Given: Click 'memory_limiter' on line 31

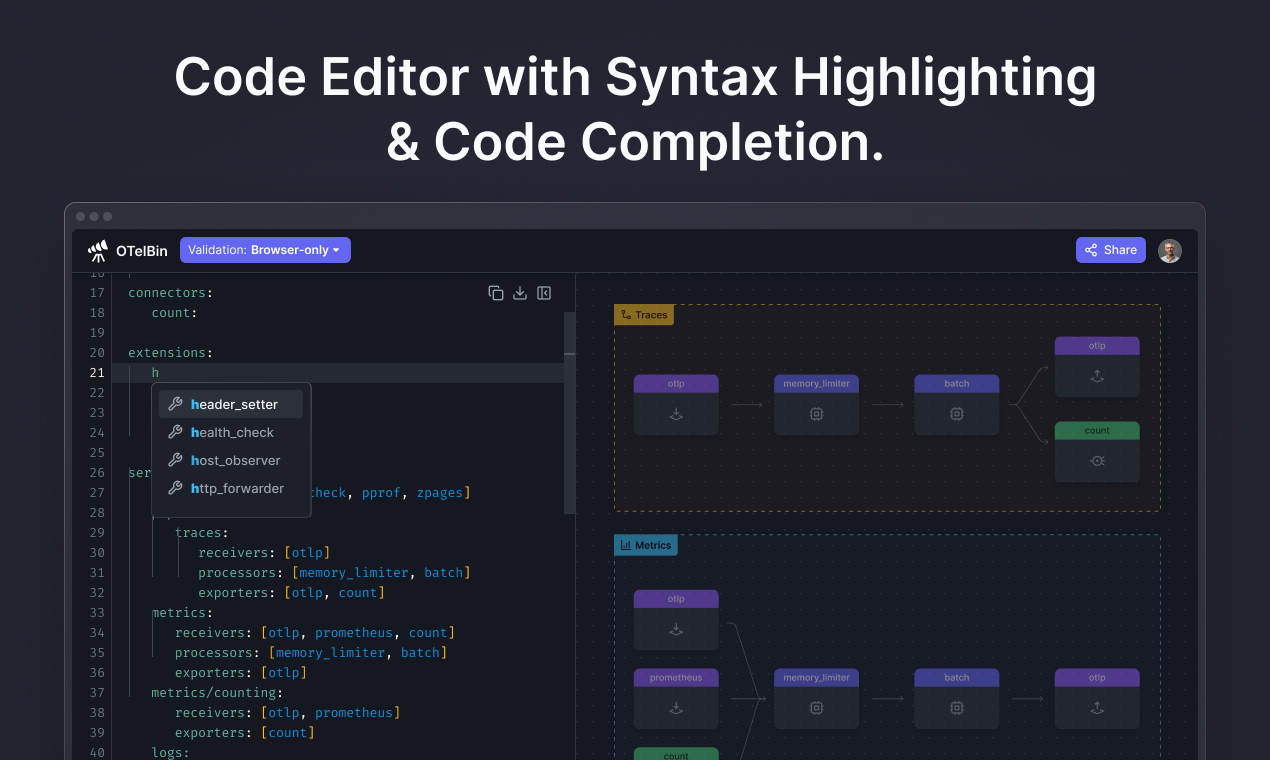Looking at the screenshot, I should tap(354, 573).
